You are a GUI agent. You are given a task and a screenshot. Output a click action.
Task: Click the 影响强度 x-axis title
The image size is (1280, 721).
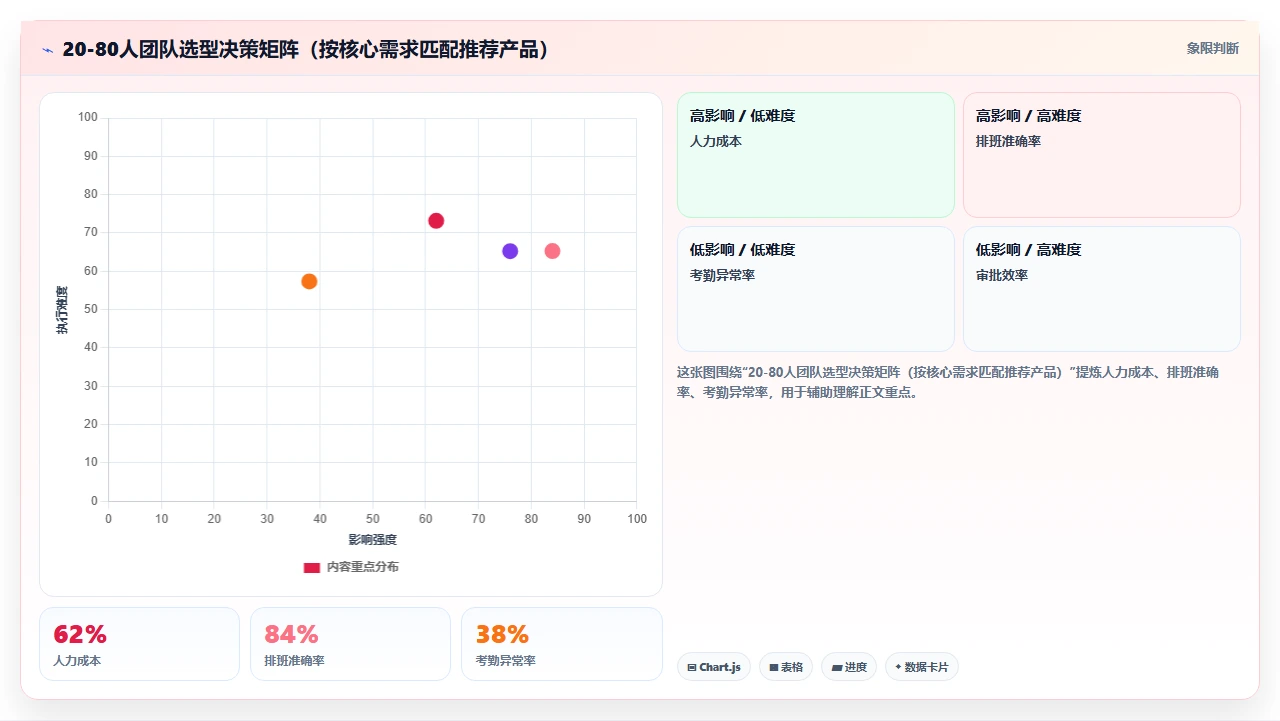(373, 540)
